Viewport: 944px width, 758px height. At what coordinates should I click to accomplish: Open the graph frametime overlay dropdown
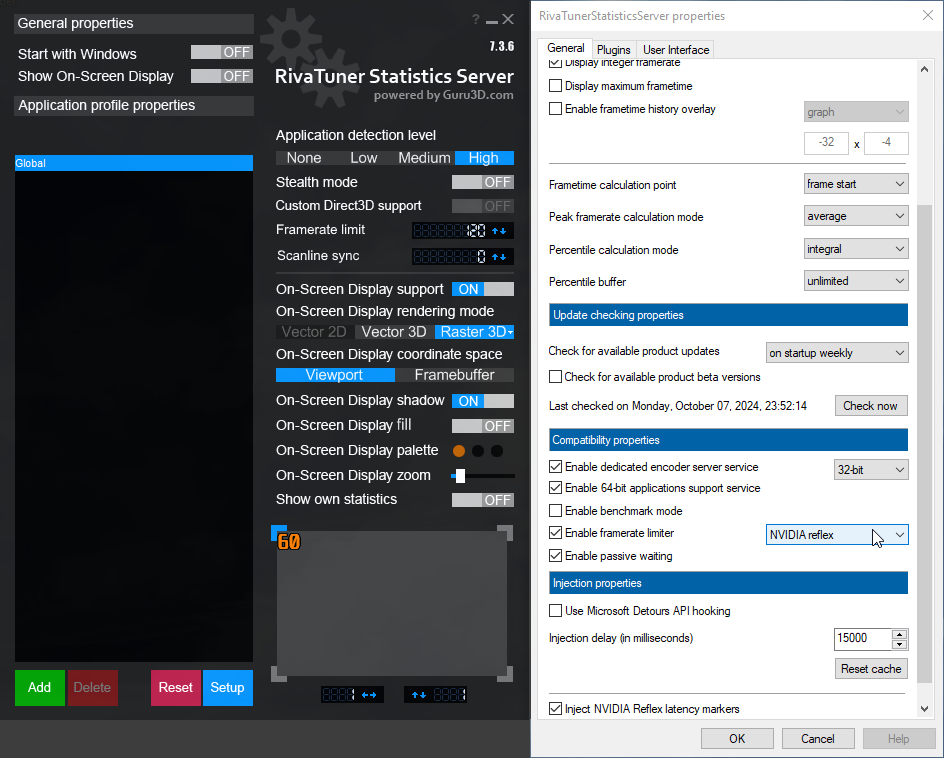856,112
